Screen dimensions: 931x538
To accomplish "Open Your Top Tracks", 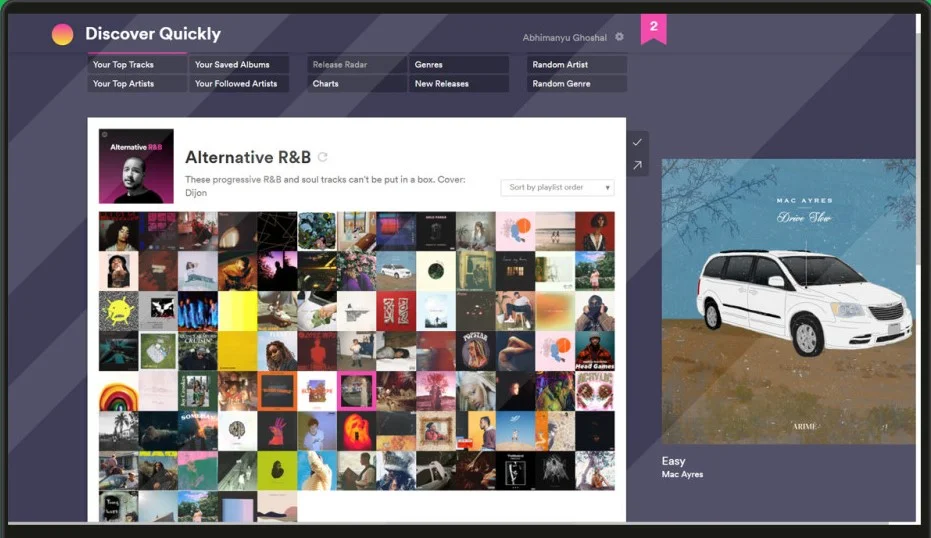I will click(137, 64).
